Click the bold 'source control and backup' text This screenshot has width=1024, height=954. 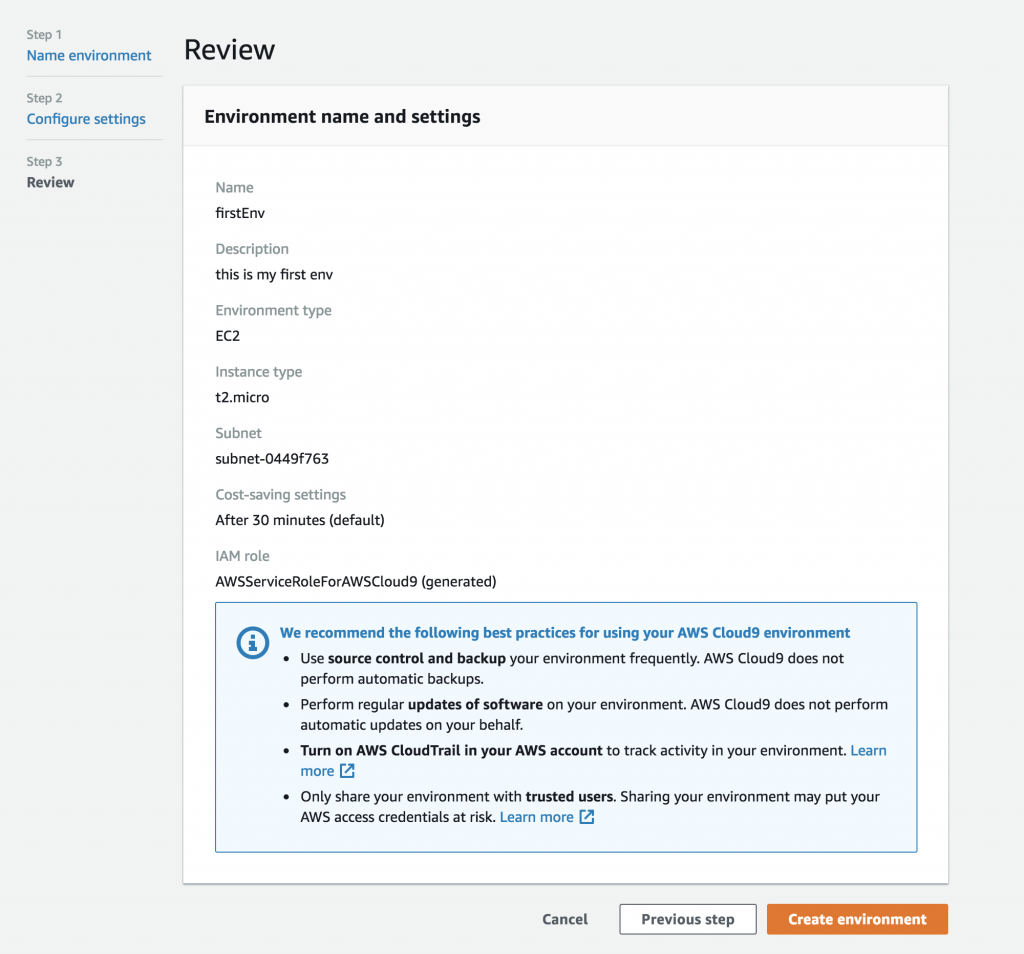[x=417, y=658]
